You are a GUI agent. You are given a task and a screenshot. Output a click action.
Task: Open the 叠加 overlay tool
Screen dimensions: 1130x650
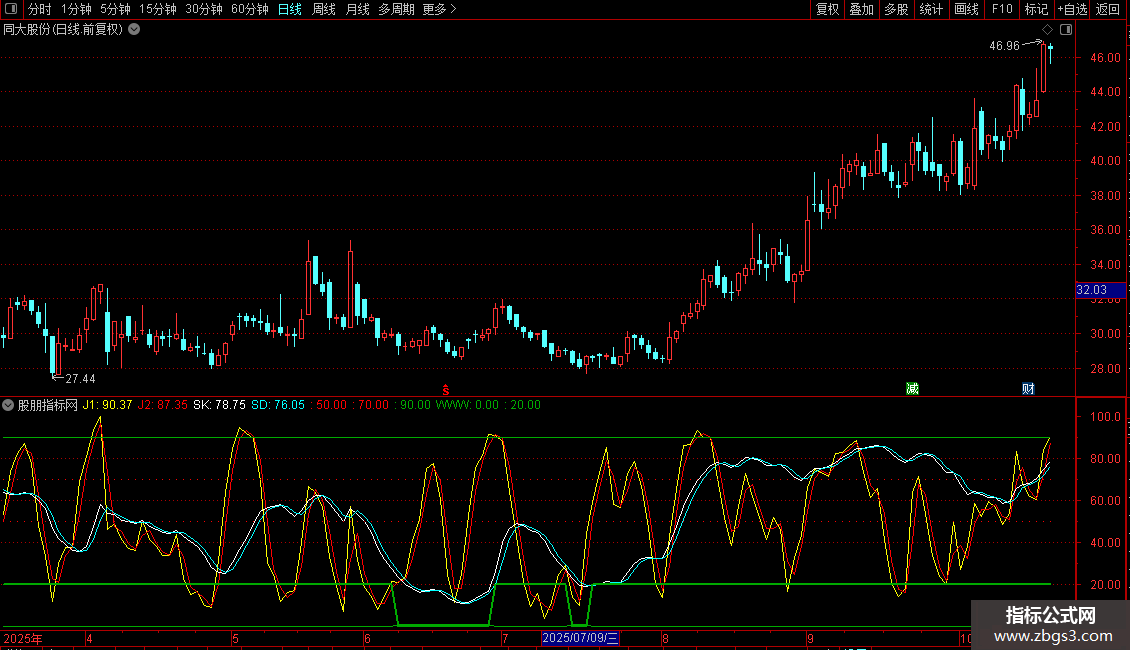coord(861,9)
